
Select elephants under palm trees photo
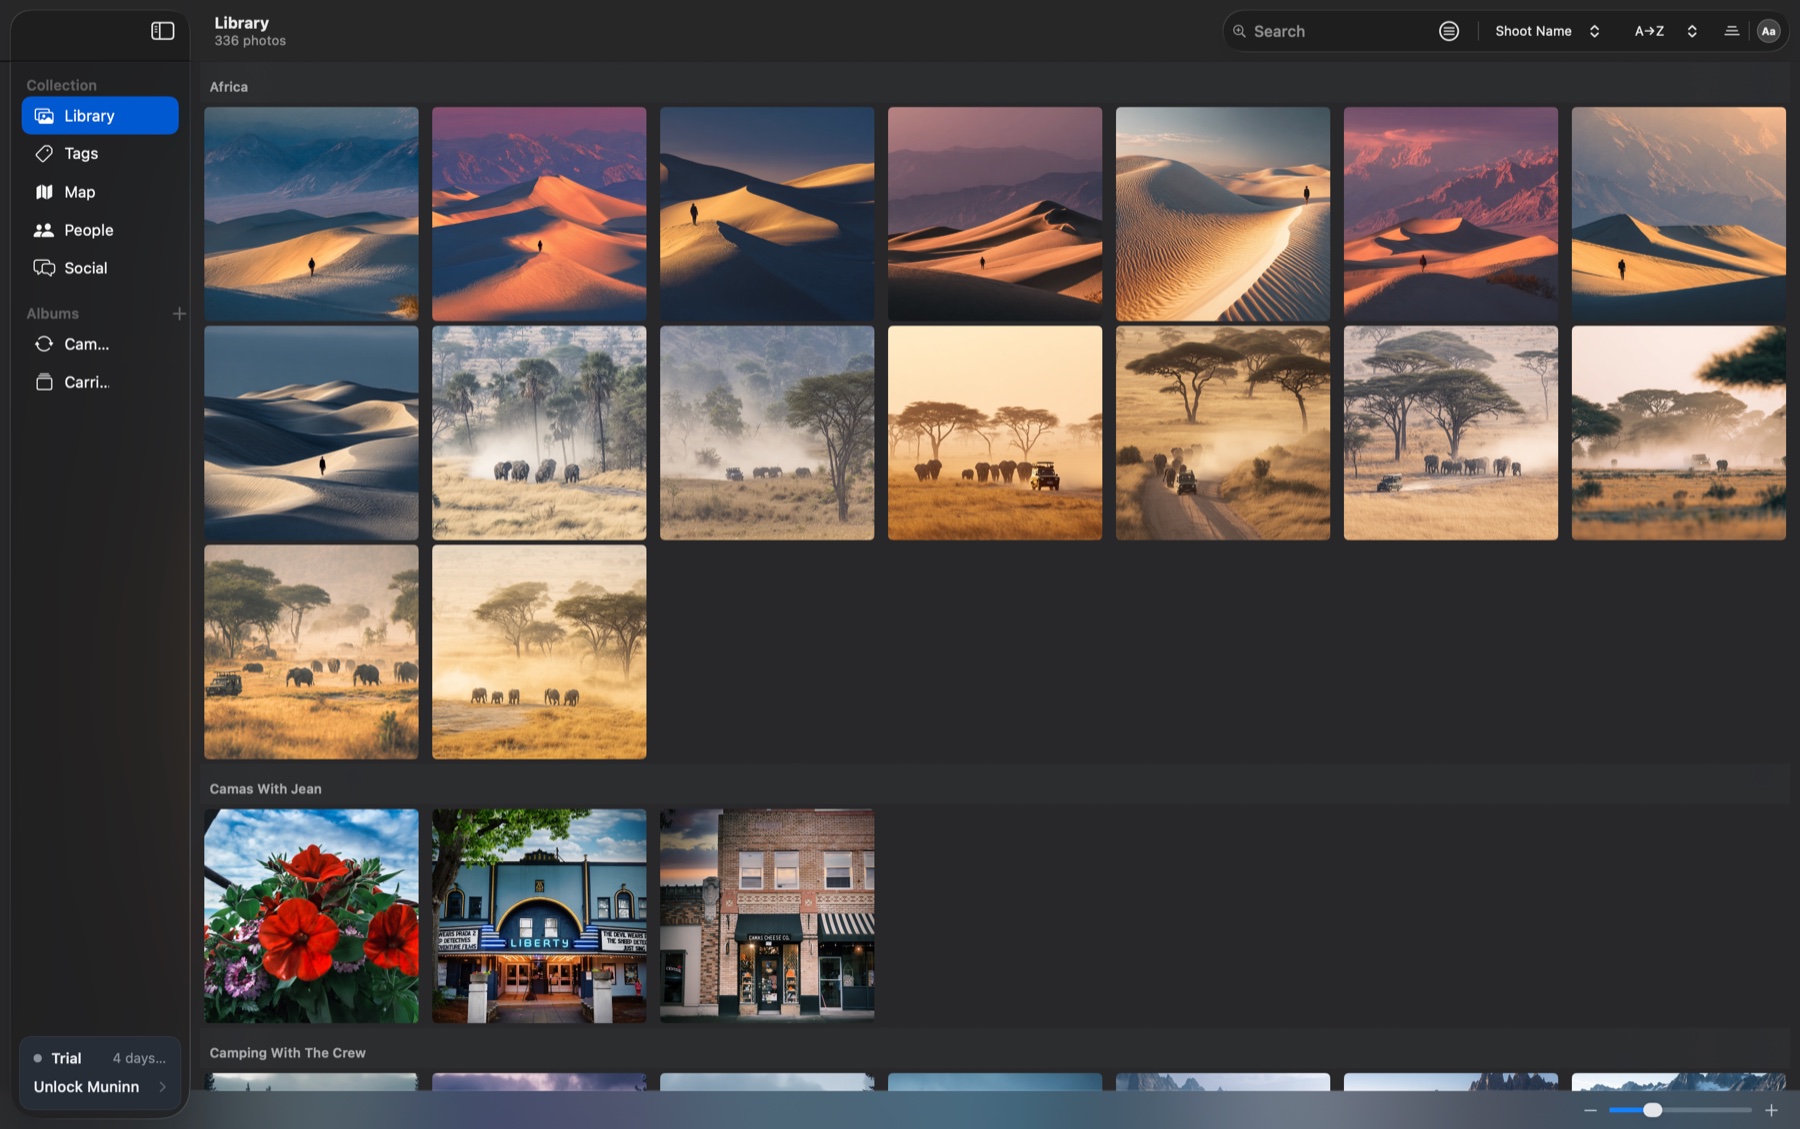pos(539,433)
